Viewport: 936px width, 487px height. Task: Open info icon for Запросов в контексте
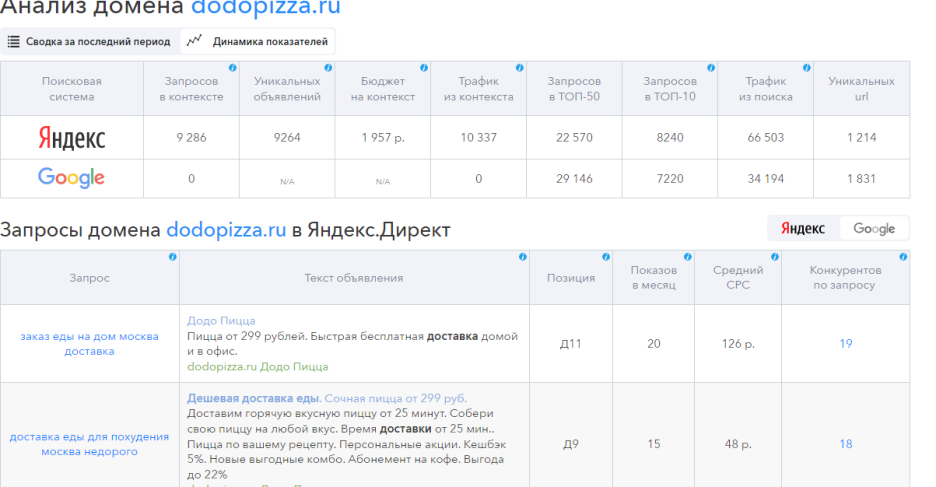(x=232, y=67)
